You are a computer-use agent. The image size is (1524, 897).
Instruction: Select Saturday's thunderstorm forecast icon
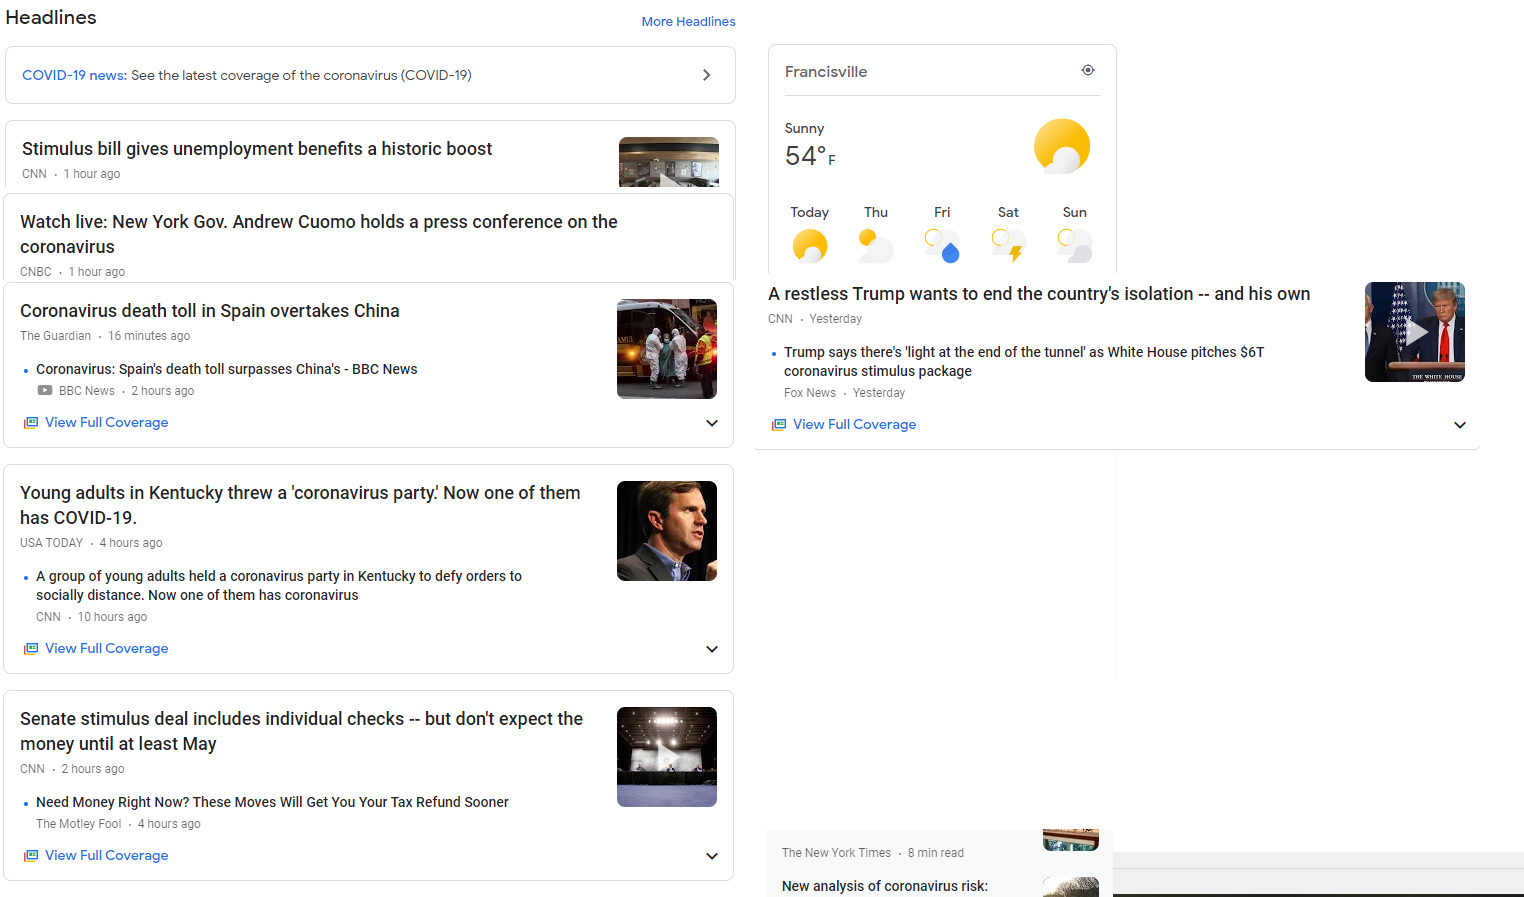tap(1008, 246)
